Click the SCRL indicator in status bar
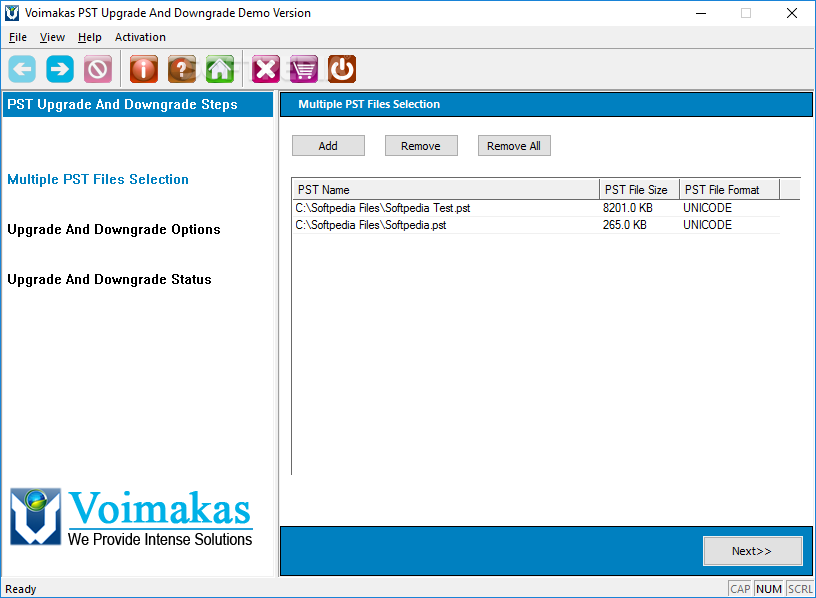The image size is (816, 598). coord(800,589)
